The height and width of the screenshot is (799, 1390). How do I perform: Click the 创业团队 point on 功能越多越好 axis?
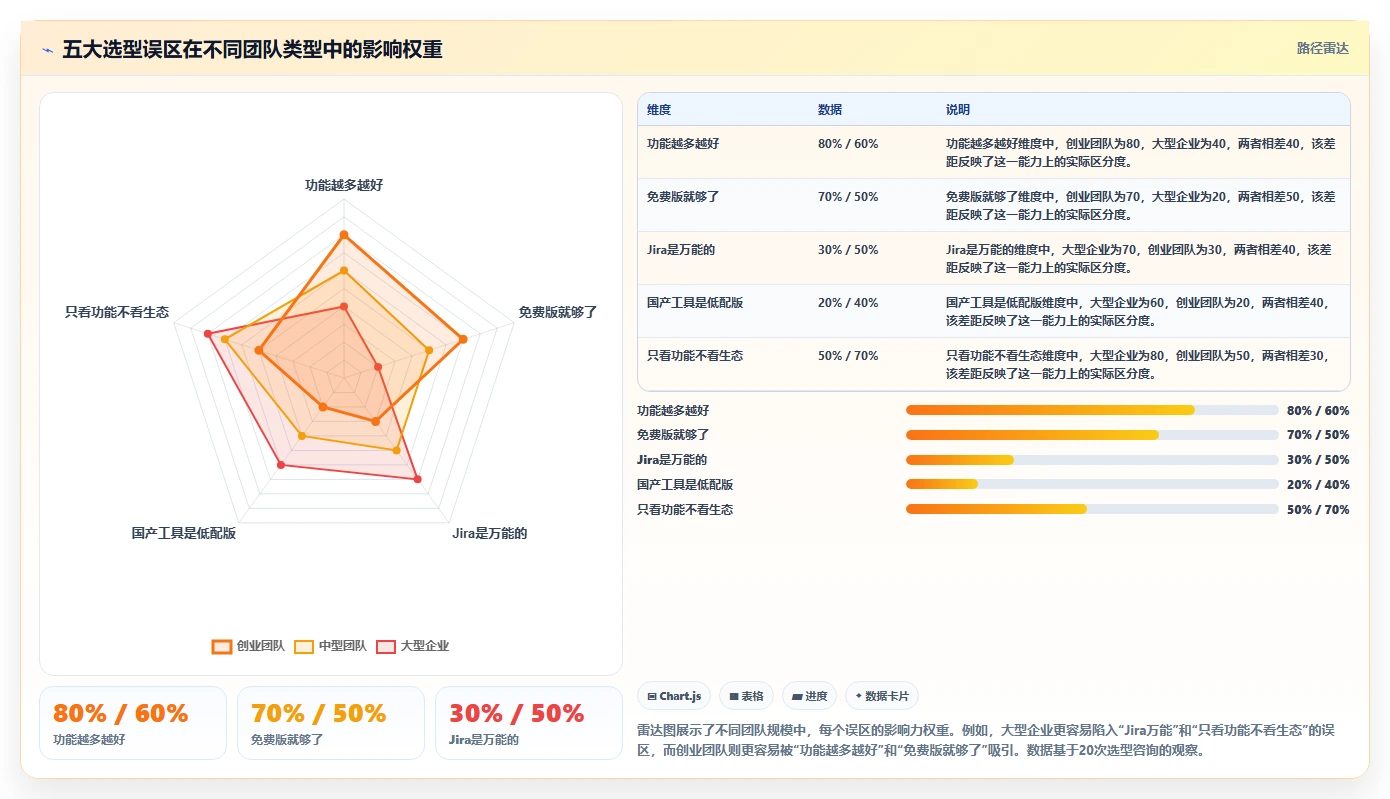pos(343,235)
